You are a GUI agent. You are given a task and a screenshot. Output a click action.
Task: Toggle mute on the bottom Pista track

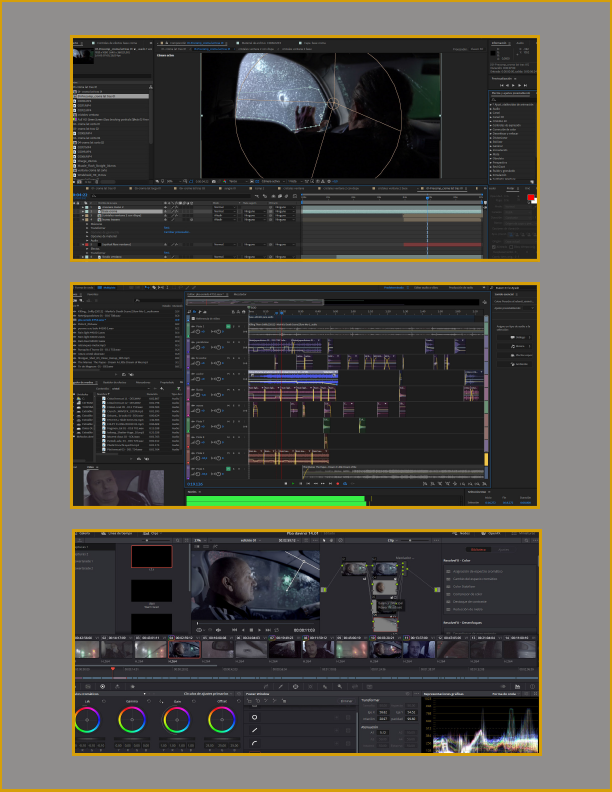[x=228, y=469]
